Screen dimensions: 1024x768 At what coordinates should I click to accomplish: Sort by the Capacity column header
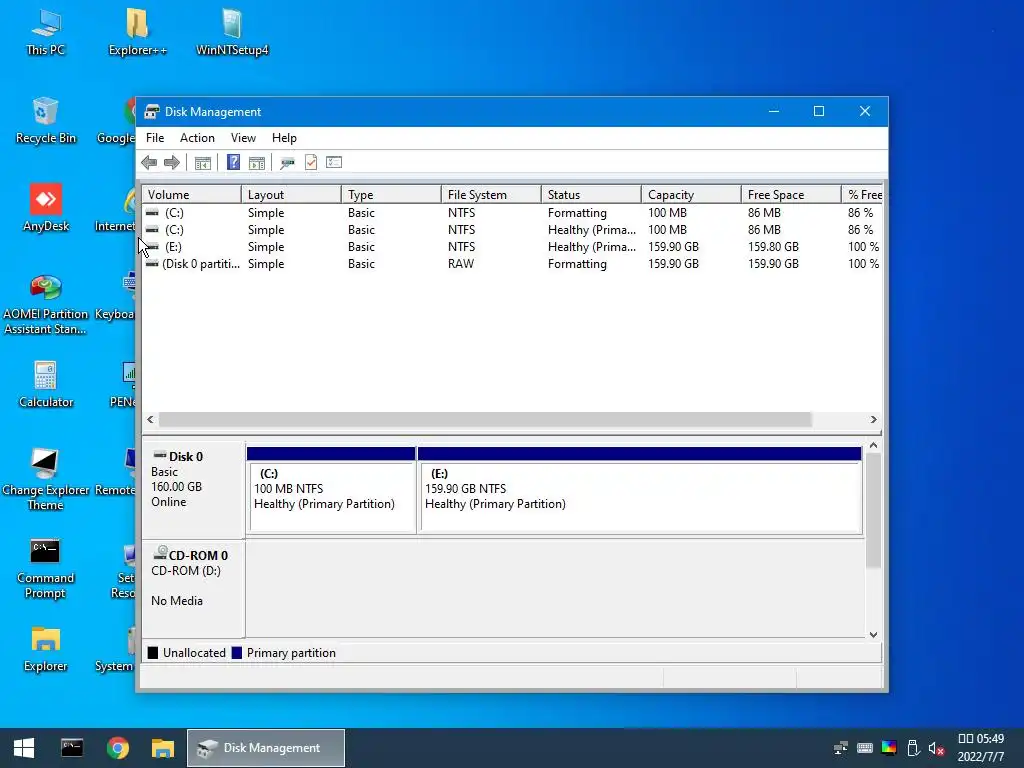pos(691,195)
